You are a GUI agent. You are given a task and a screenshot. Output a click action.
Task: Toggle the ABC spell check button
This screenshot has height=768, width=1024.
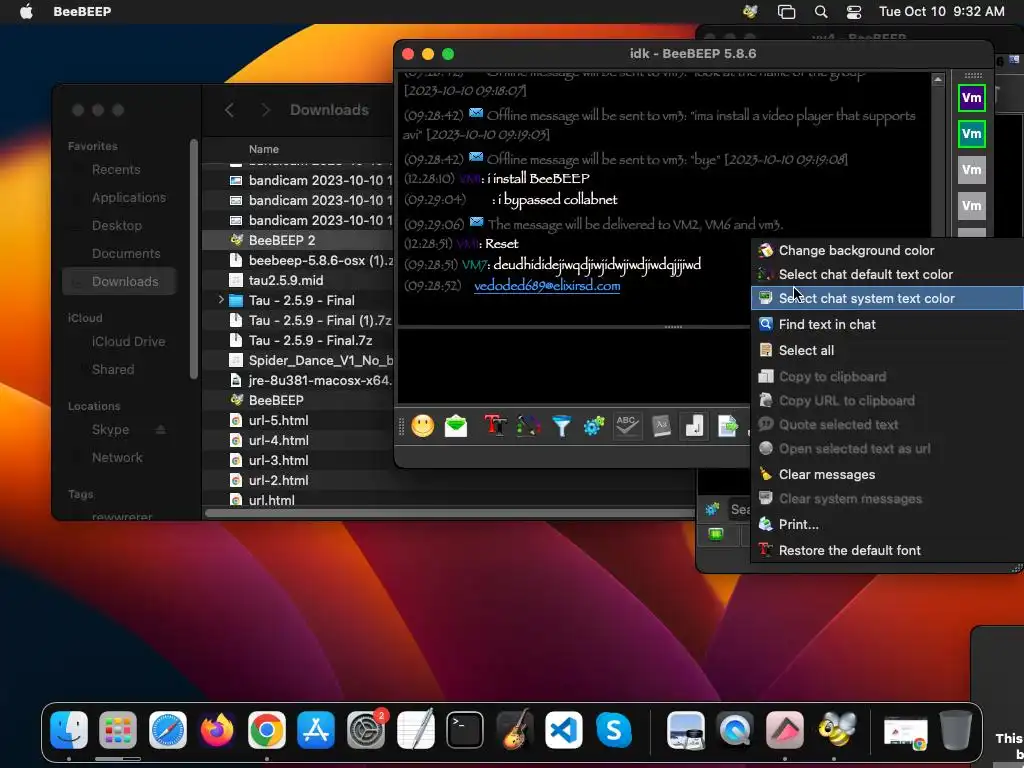point(627,426)
